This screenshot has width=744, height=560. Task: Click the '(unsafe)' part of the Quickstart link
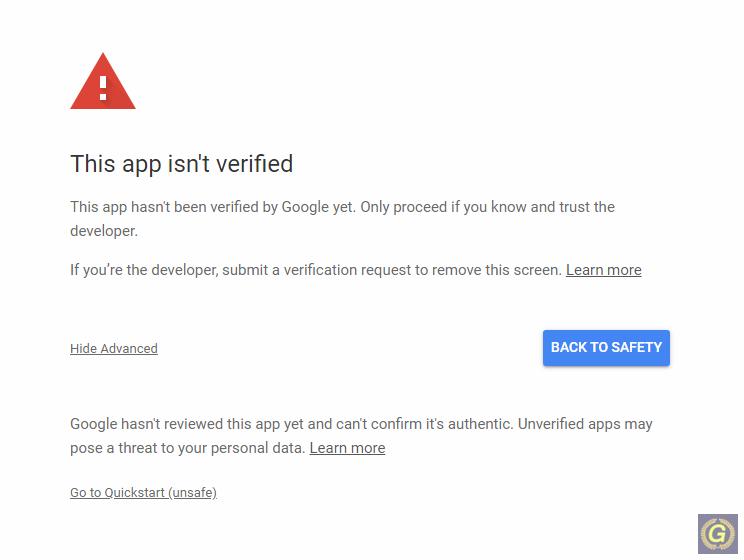coord(192,493)
